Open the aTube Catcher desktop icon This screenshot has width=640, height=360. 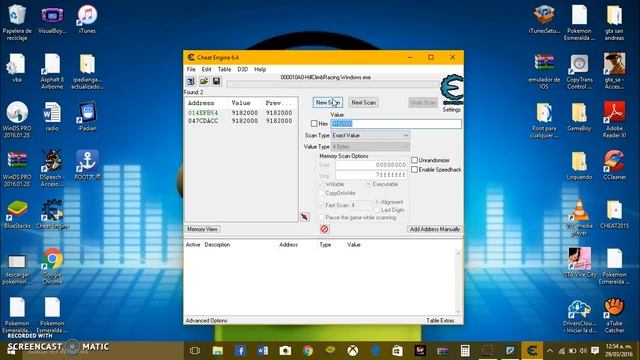click(x=614, y=315)
